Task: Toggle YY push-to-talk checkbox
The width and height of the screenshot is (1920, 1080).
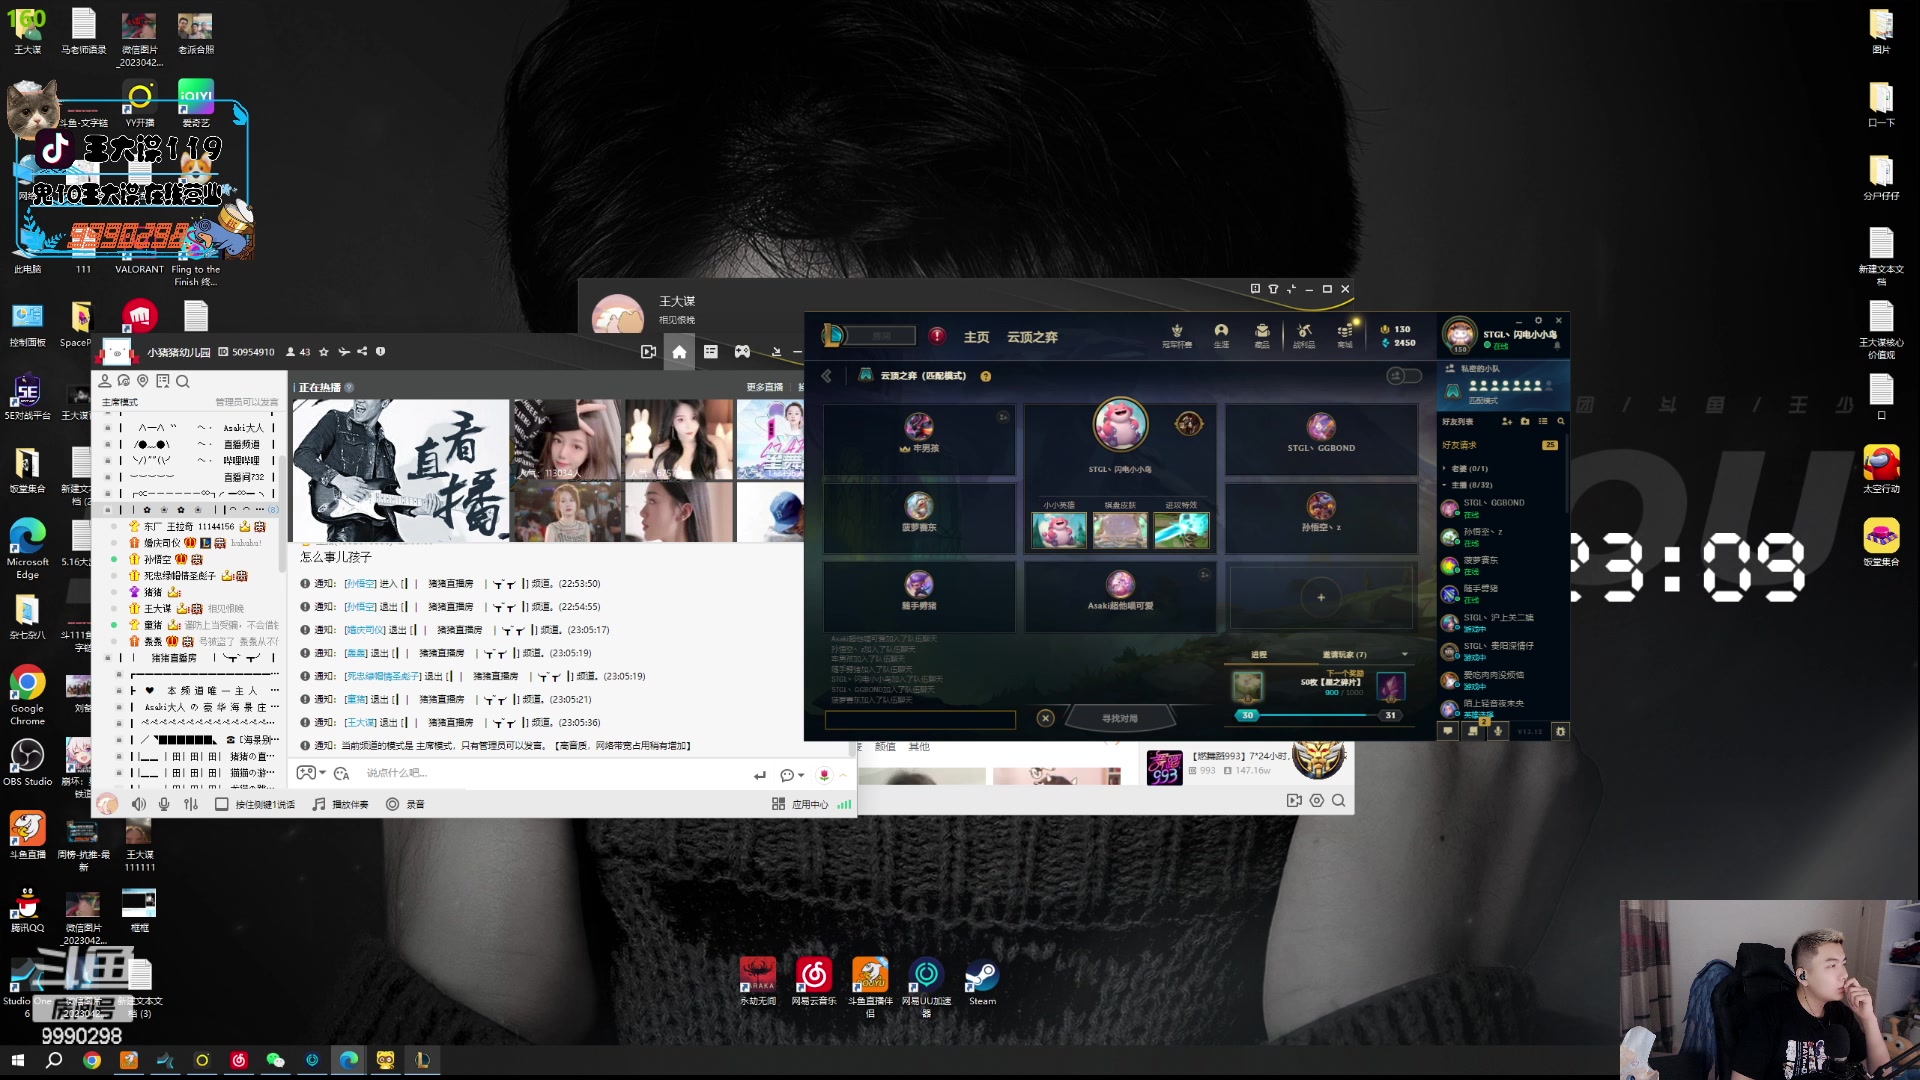Action: point(221,804)
